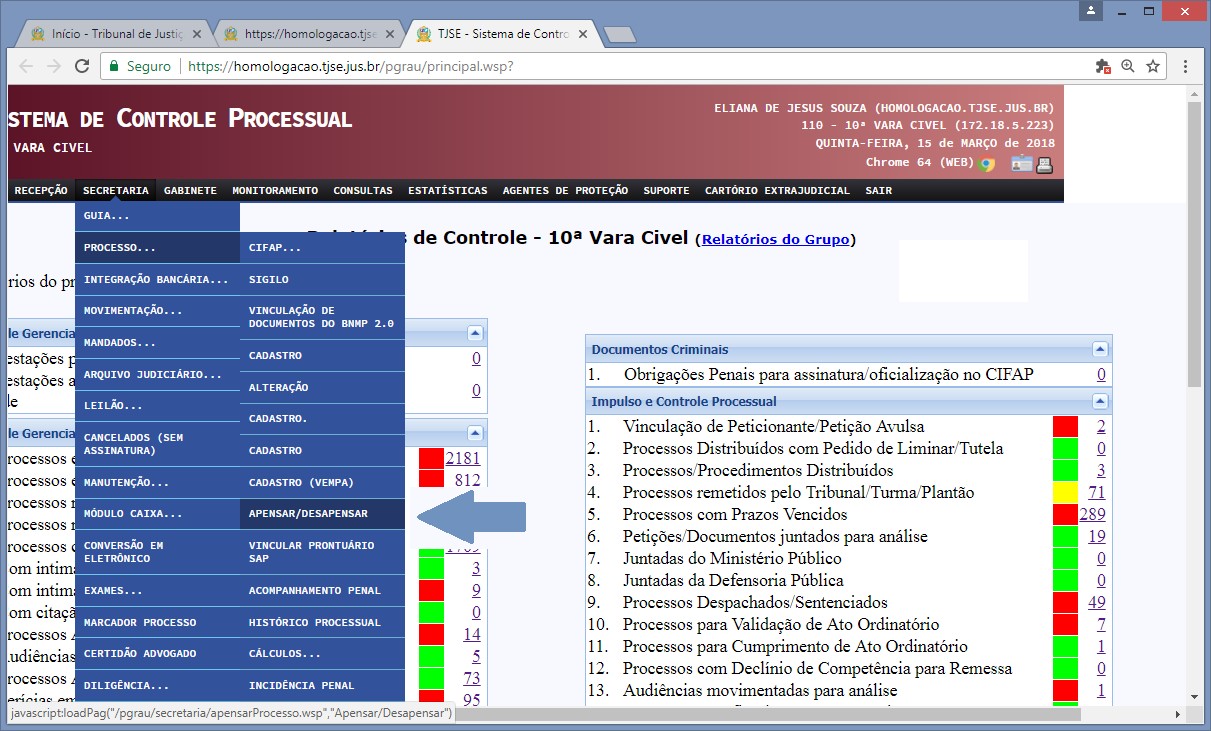This screenshot has height=731, width=1211.
Task: Click the zoom magnifier icon in address bar
Action: point(1128,66)
